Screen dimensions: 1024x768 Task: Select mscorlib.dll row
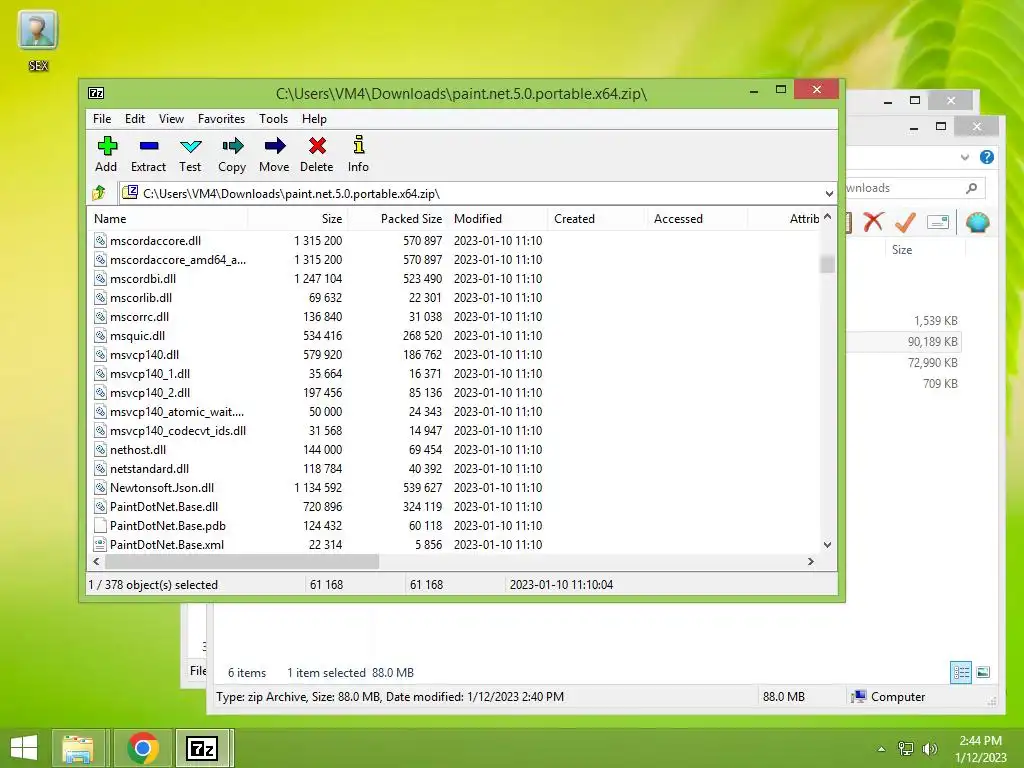453,298
